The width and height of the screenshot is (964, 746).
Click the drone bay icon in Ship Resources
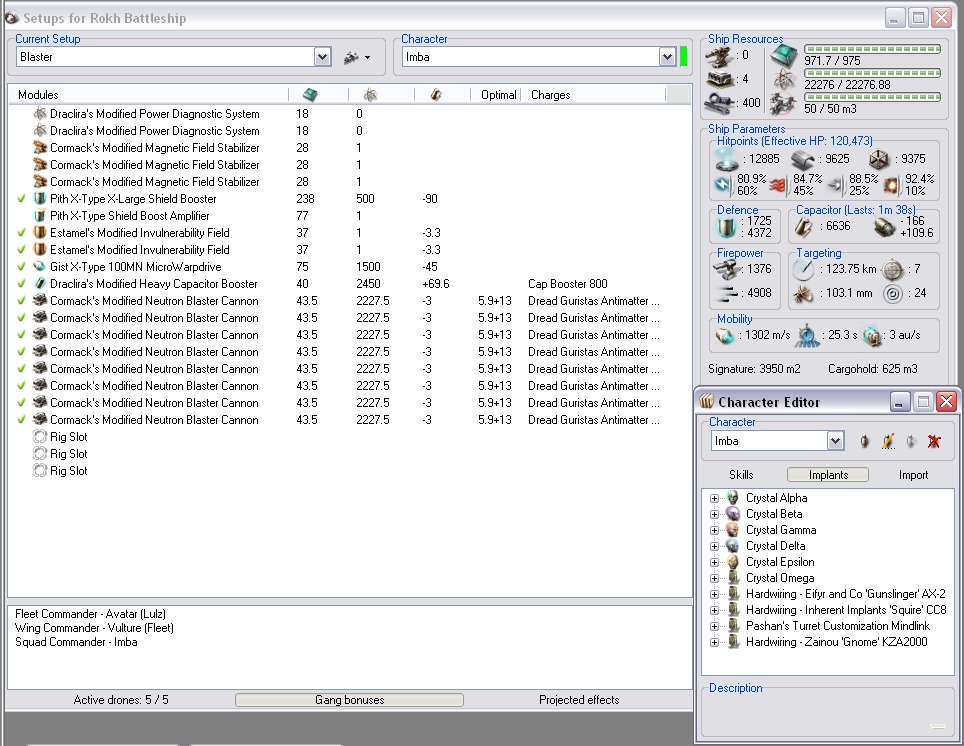click(783, 104)
